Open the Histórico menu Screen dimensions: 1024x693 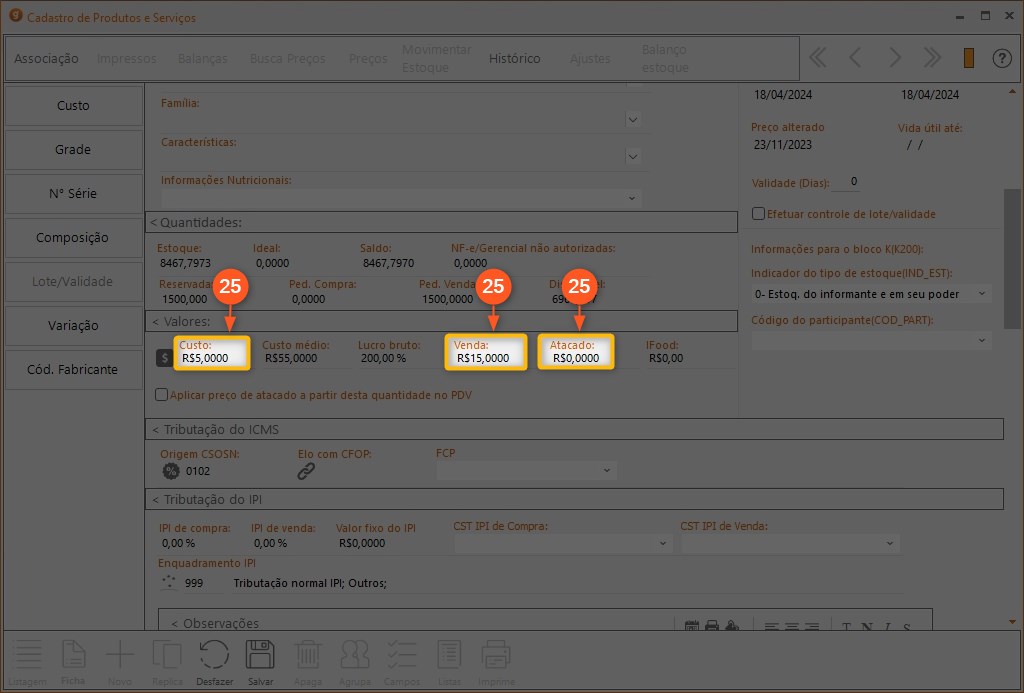pos(514,59)
